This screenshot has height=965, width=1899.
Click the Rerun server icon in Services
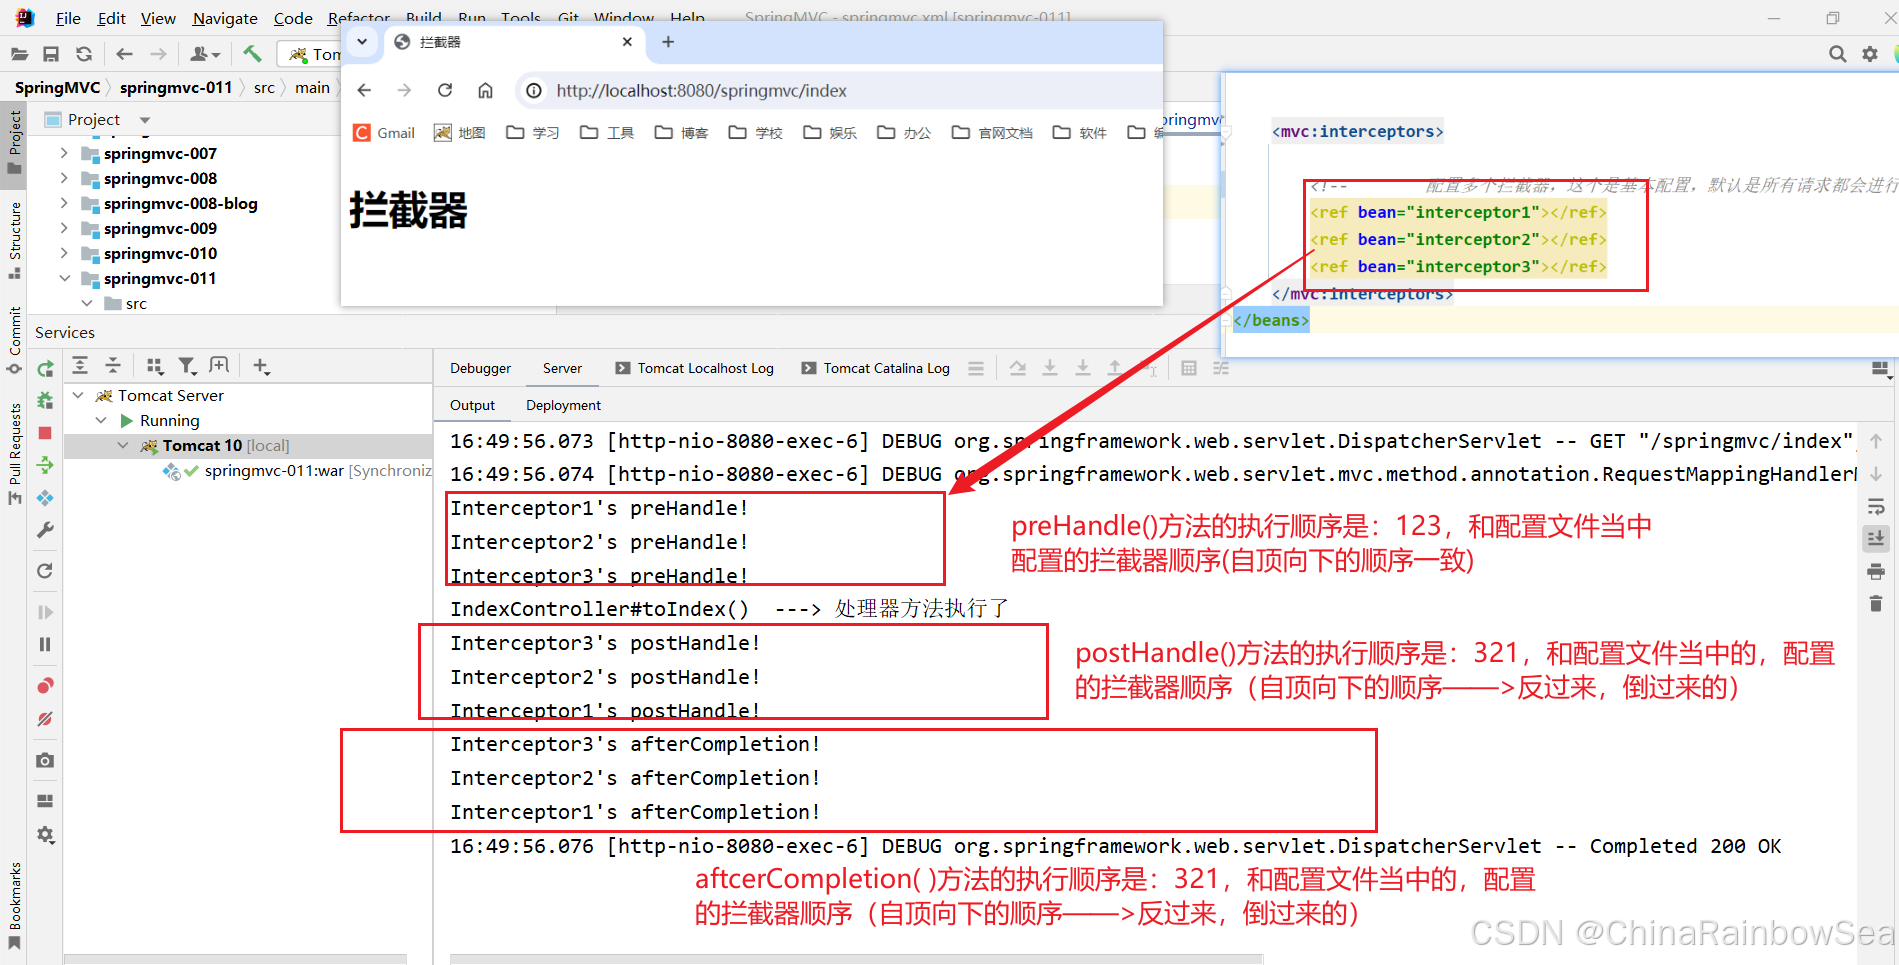tap(45, 369)
